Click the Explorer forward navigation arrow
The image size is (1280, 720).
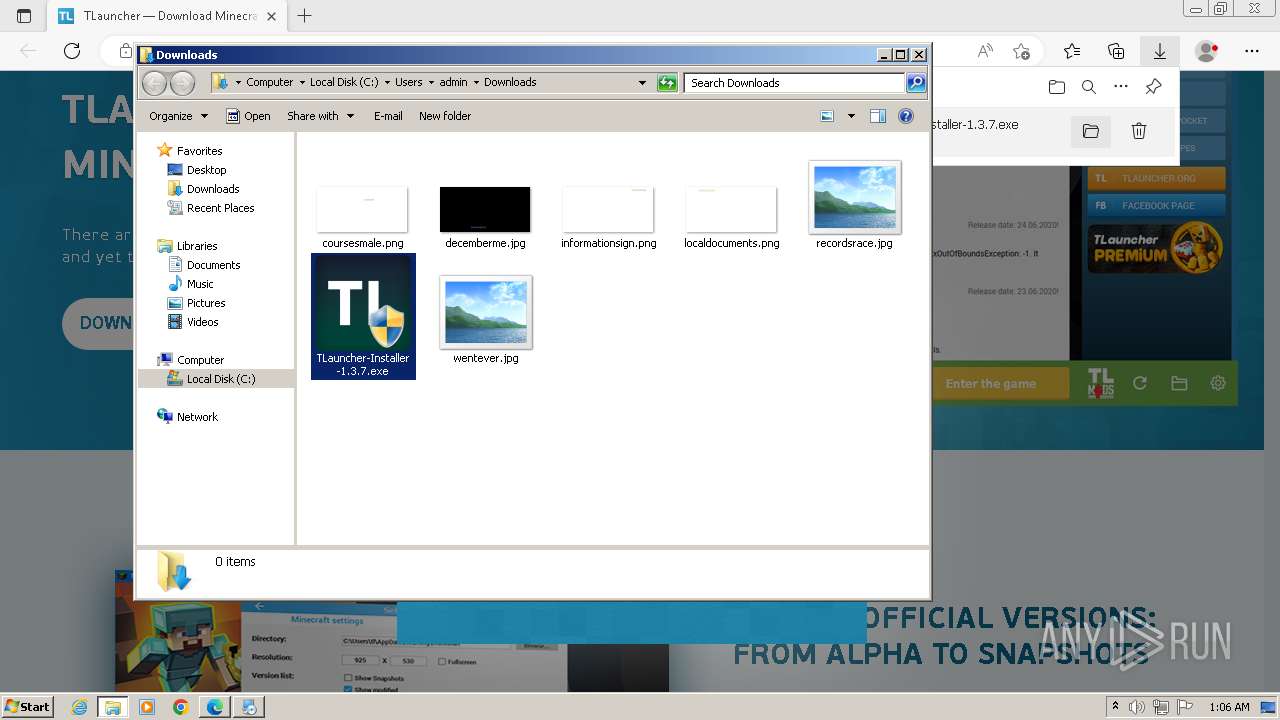pos(182,83)
